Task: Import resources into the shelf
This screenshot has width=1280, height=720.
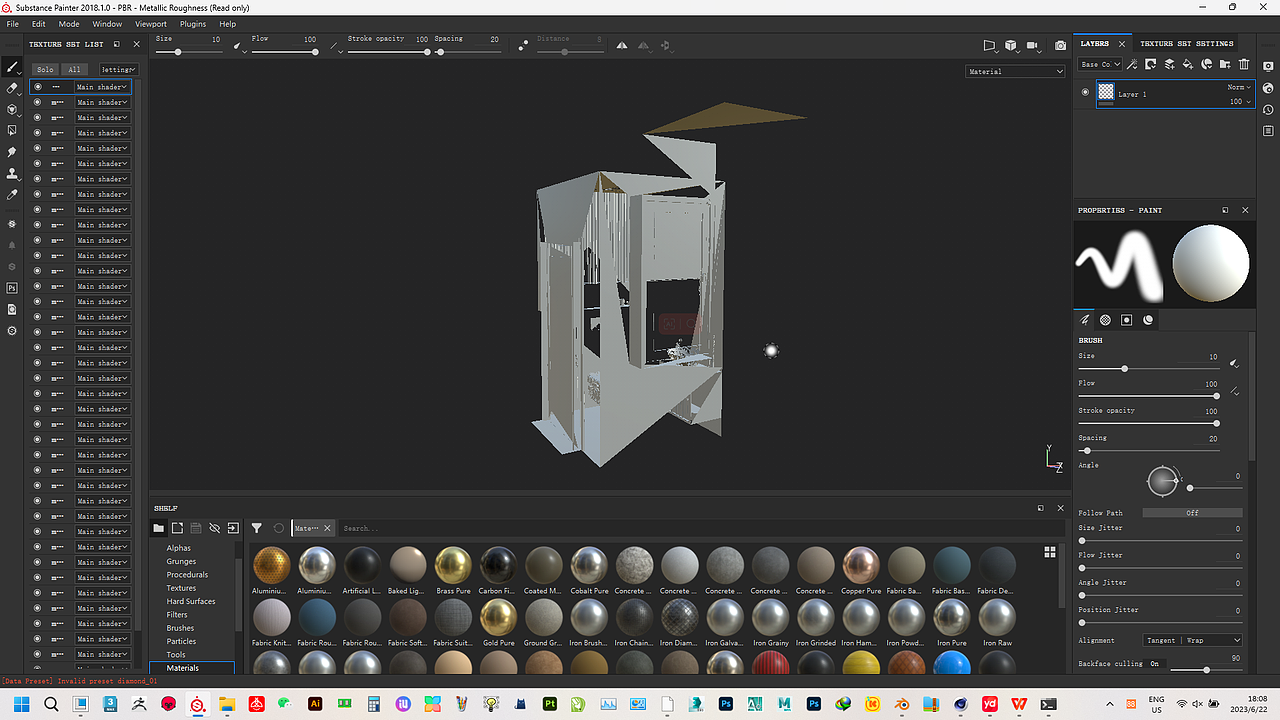Action: point(233,528)
